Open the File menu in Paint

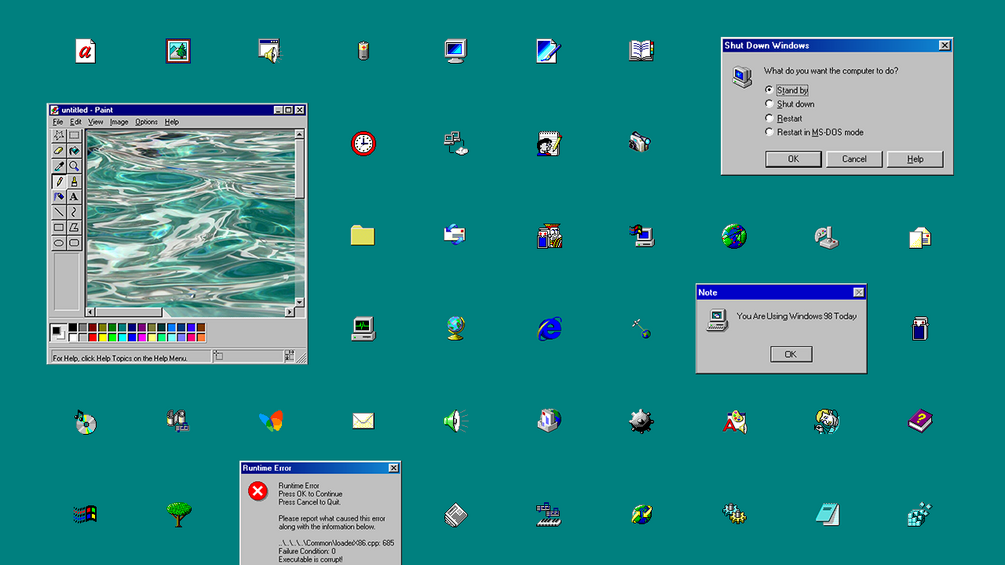tap(58, 122)
